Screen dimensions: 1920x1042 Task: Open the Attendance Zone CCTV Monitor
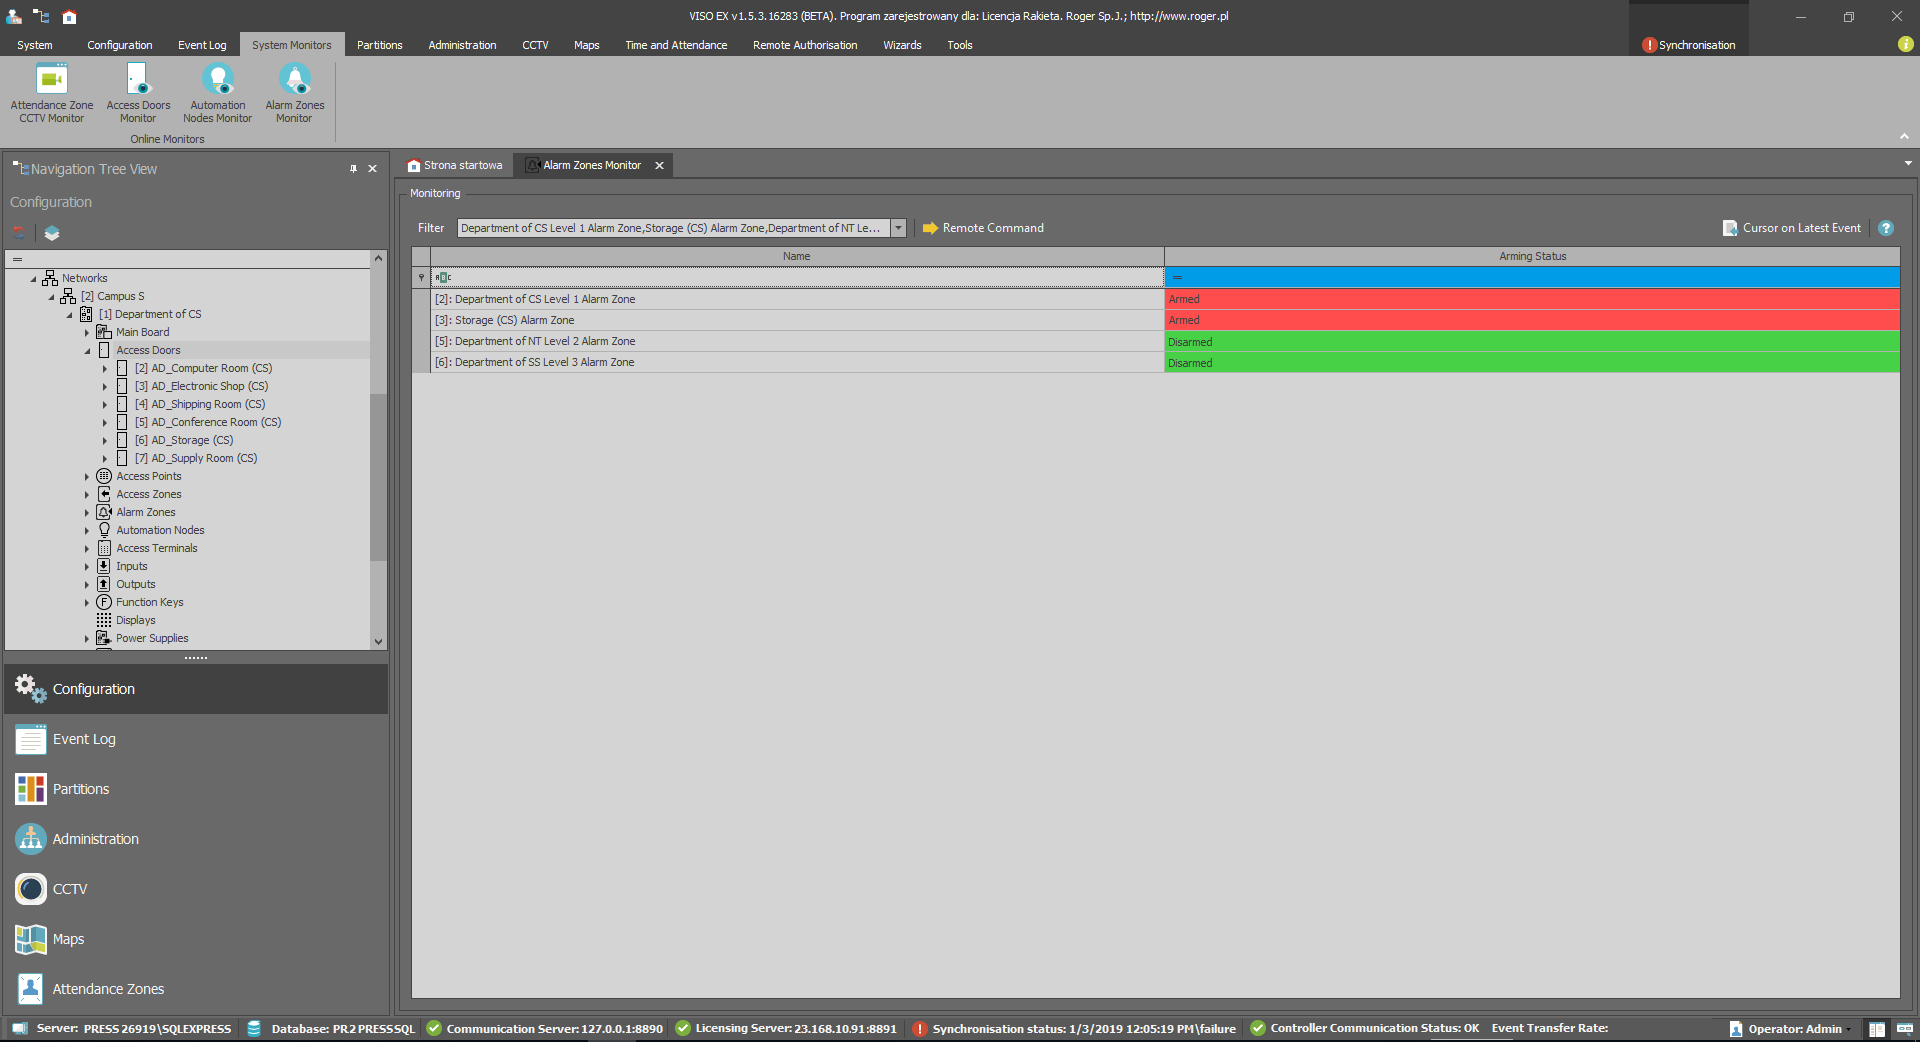(52, 92)
